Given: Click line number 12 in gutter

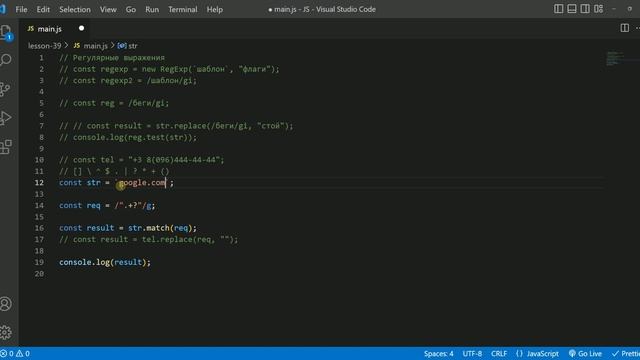Looking at the screenshot, I should point(39,182).
